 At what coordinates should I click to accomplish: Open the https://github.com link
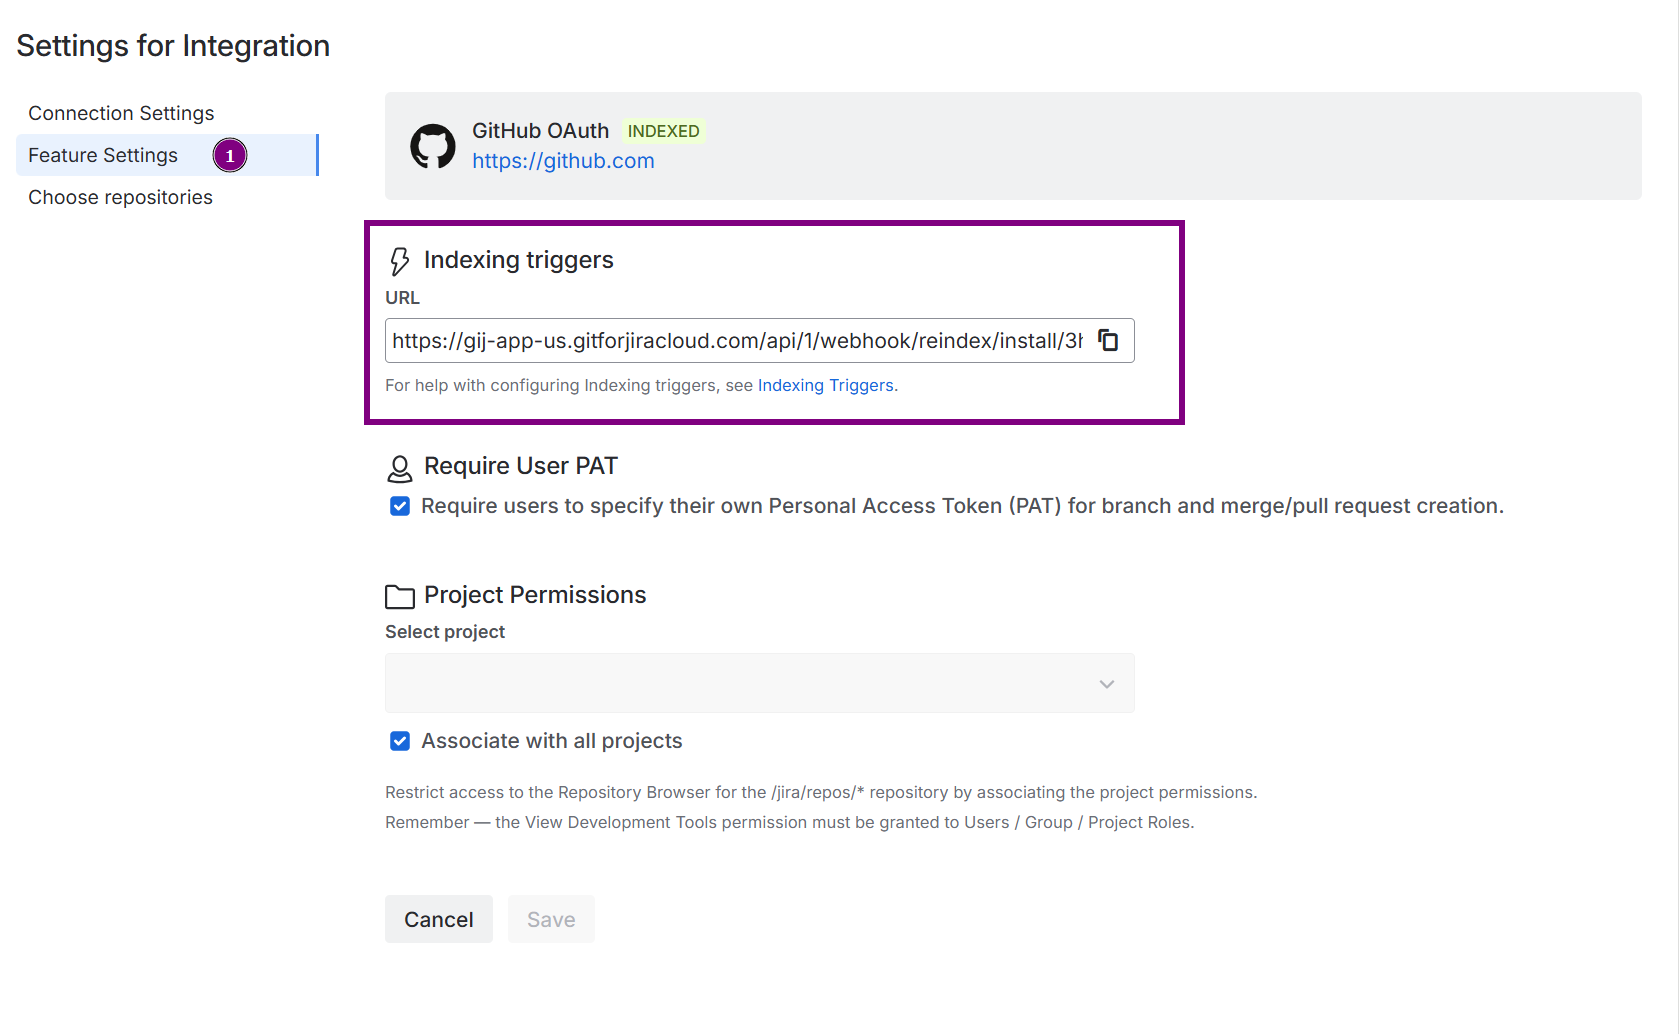coord(563,161)
